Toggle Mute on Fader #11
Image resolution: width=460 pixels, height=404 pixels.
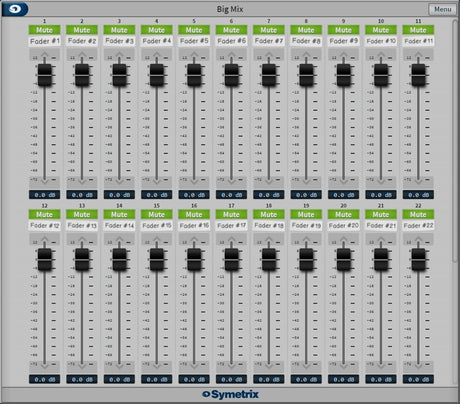coord(418,30)
